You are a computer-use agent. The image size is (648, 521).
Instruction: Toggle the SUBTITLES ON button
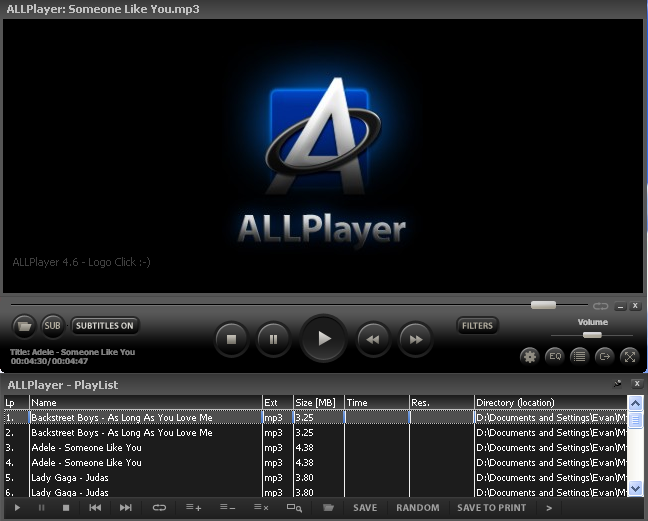105,326
